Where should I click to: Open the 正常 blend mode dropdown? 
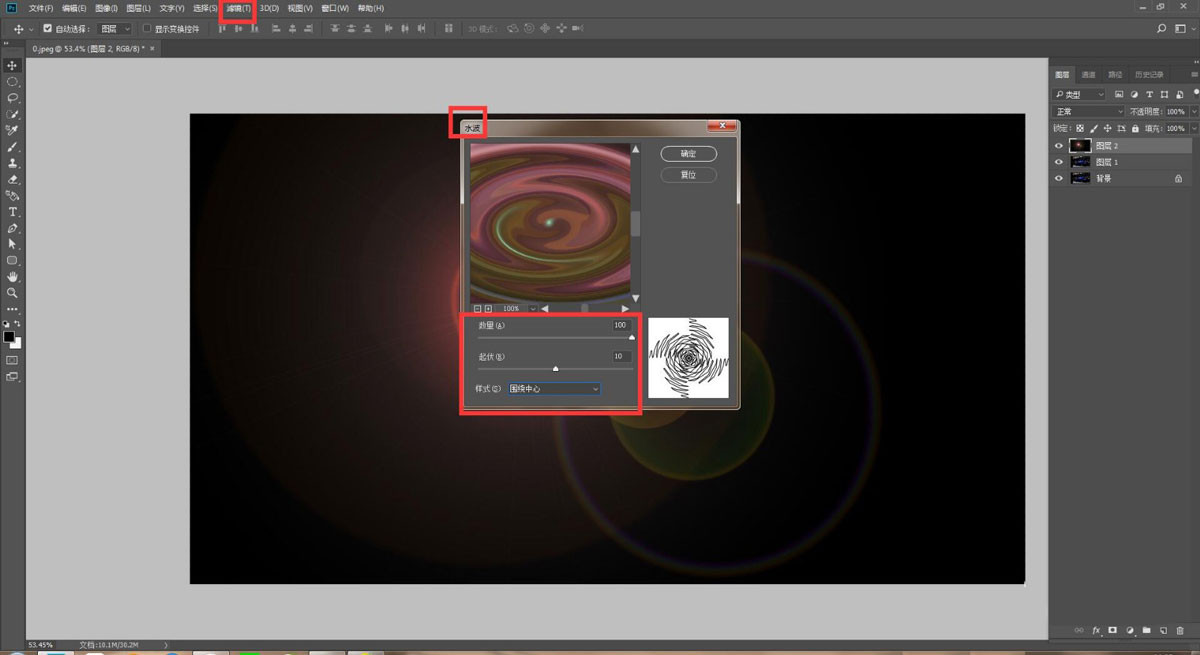[x=1088, y=111]
